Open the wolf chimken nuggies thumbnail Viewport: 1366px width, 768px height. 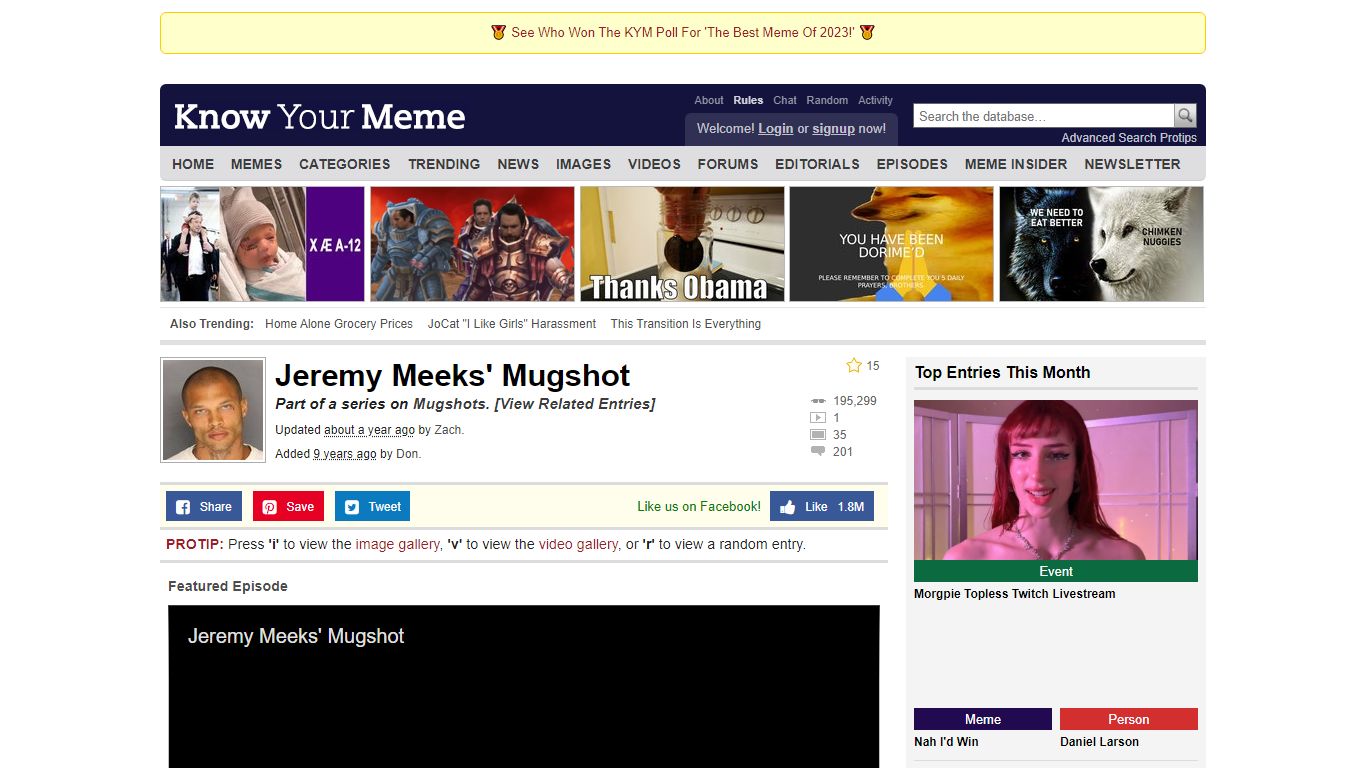pyautogui.click(x=1101, y=244)
